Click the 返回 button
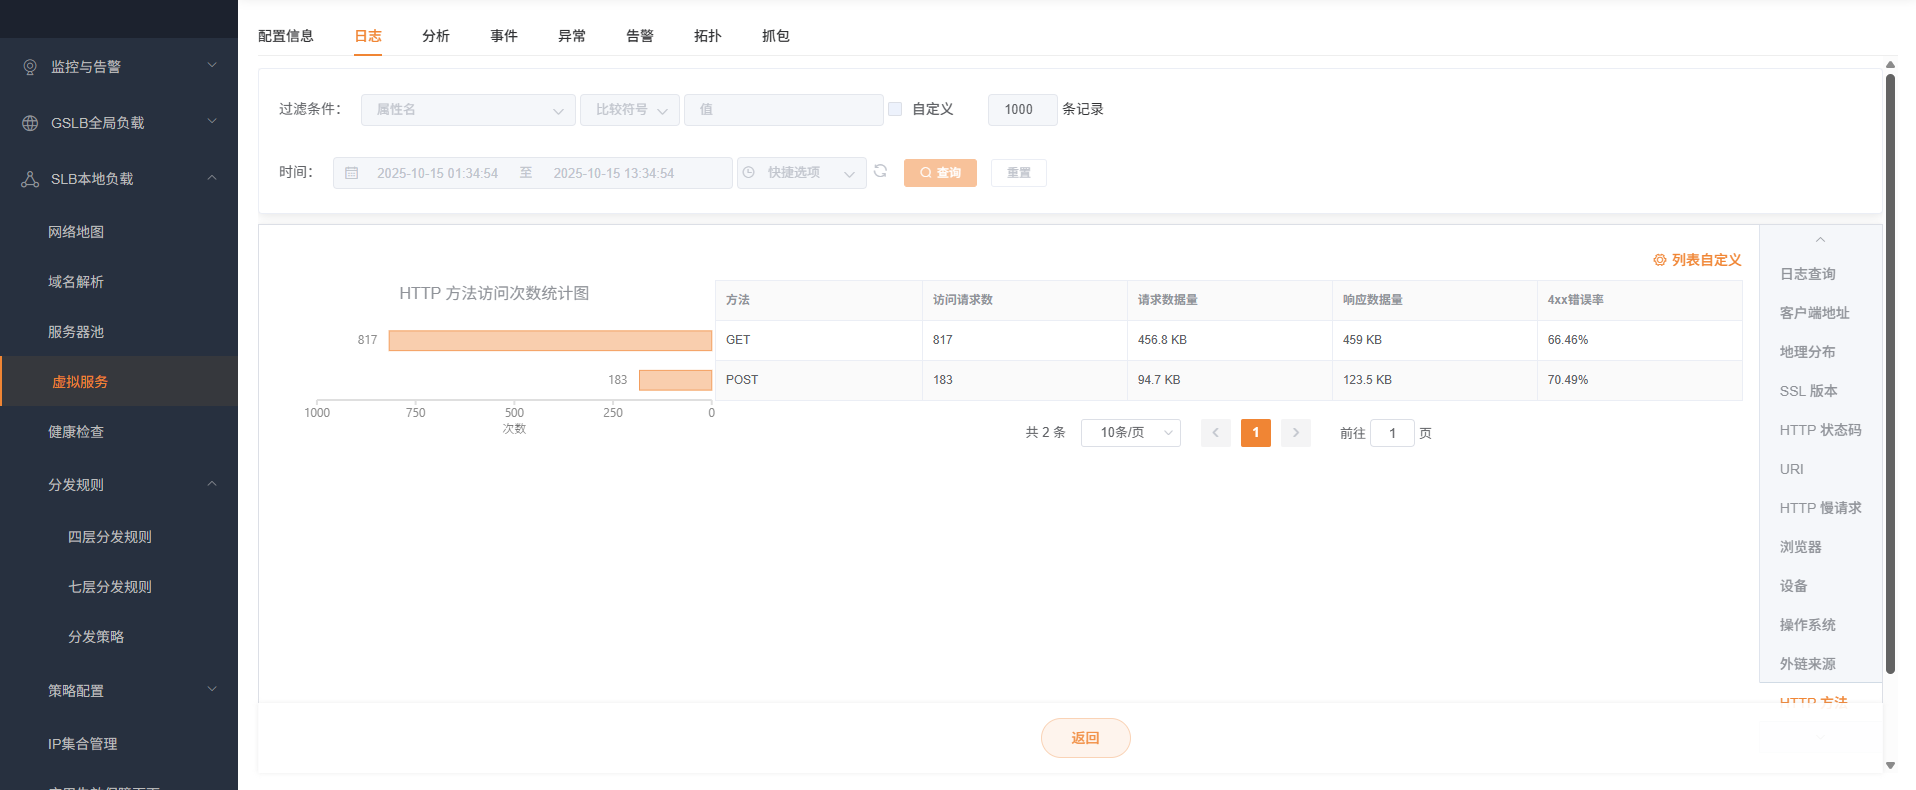The height and width of the screenshot is (790, 1916). pos(1085,738)
